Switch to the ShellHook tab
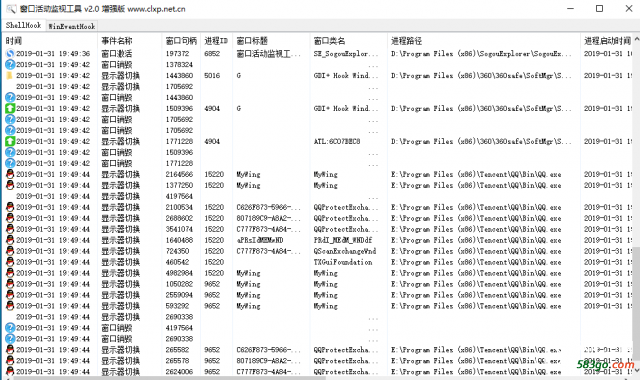 click(x=23, y=25)
